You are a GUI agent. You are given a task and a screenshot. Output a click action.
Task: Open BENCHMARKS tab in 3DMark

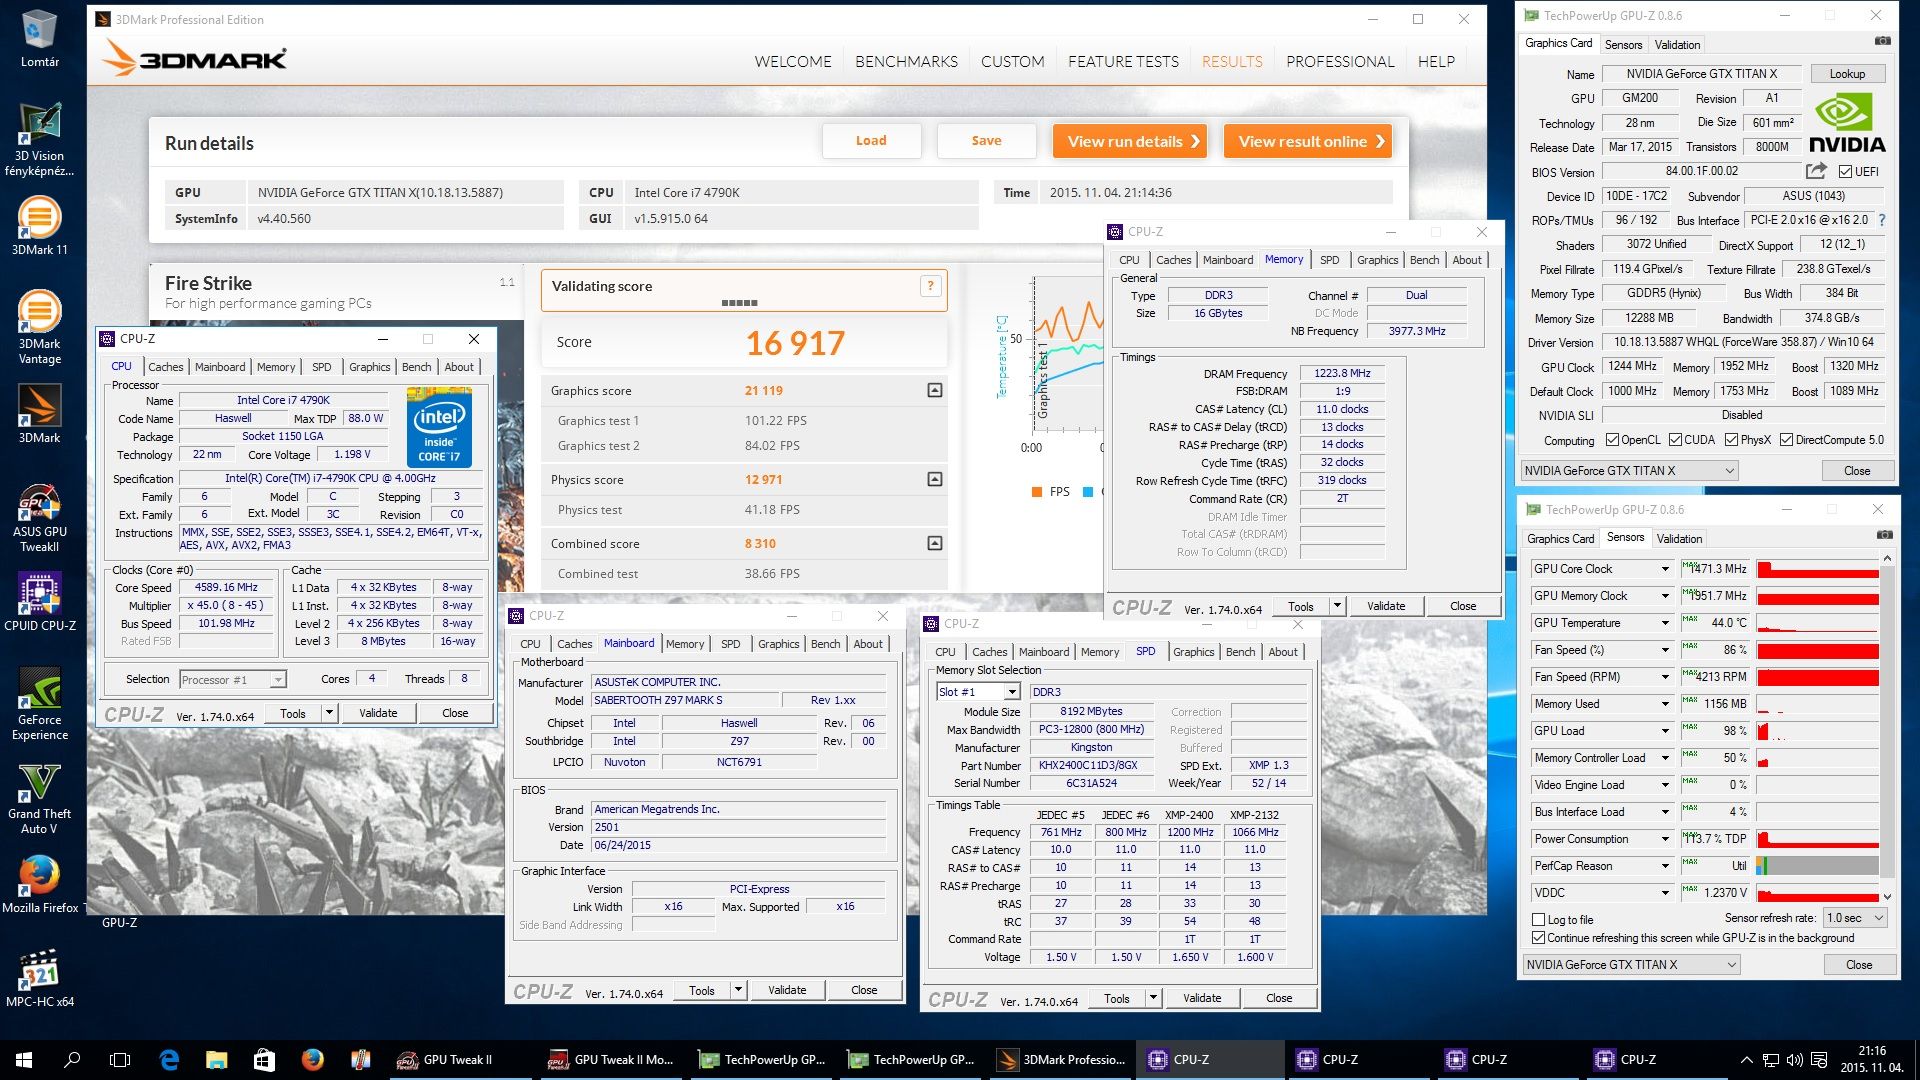[x=906, y=62]
